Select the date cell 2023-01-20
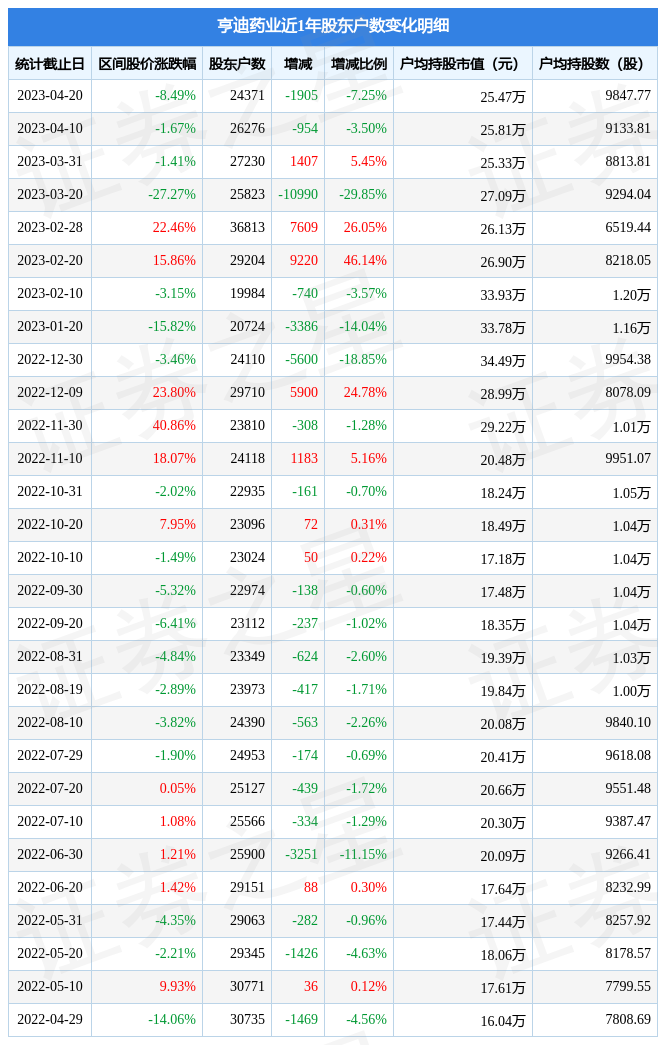658x1045 pixels. [x=50, y=327]
